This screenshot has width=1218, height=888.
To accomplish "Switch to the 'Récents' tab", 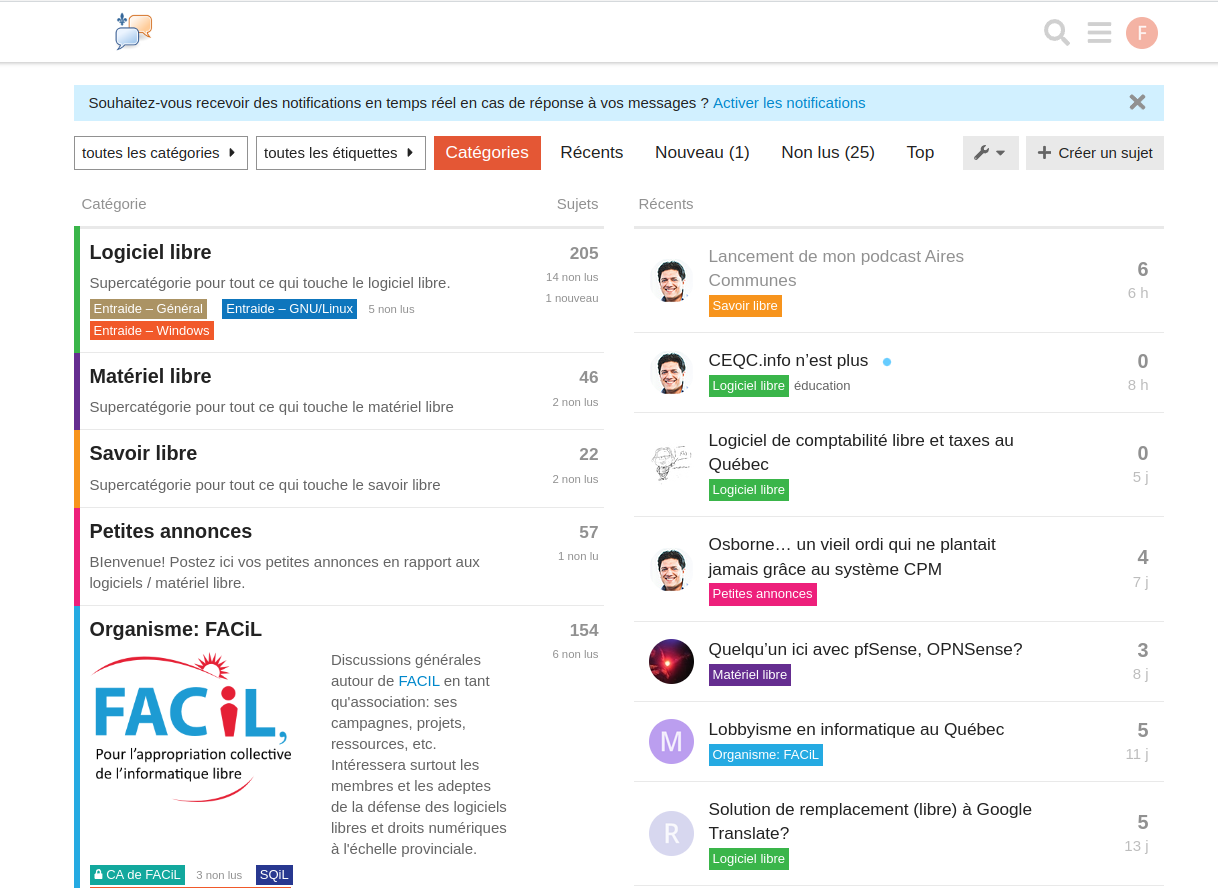I will 592,153.
